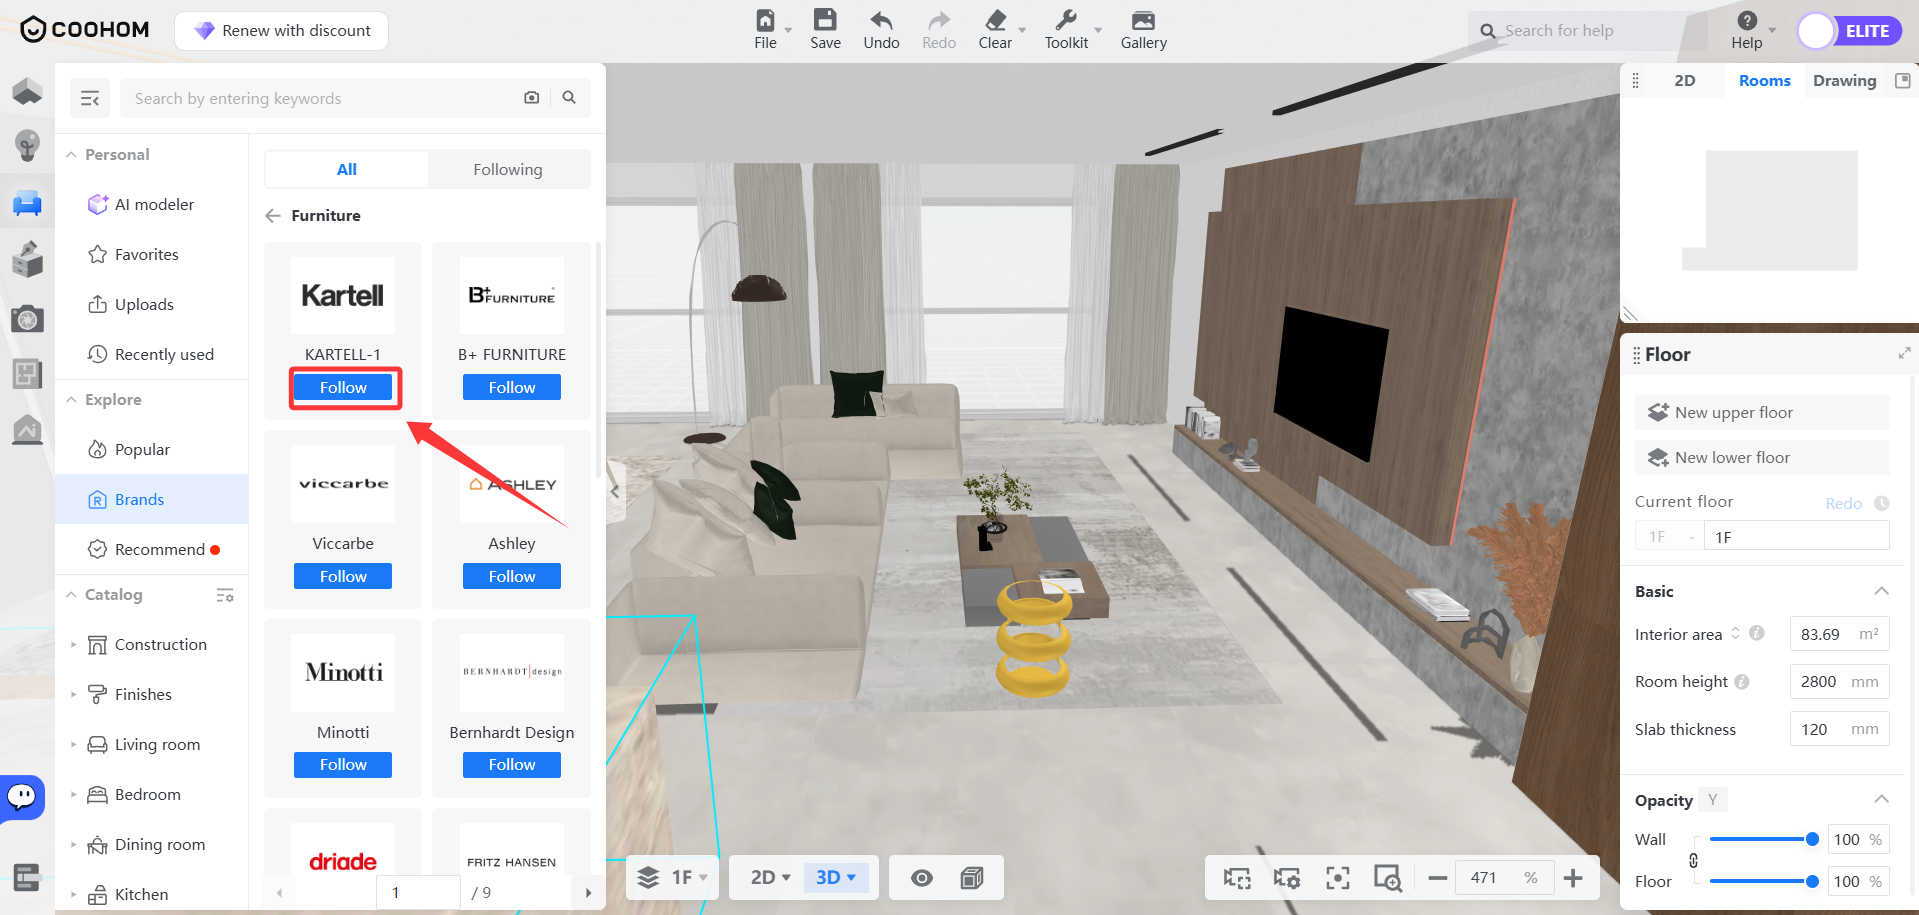Open the Gallery icon
1919x915 pixels.
[1143, 21]
